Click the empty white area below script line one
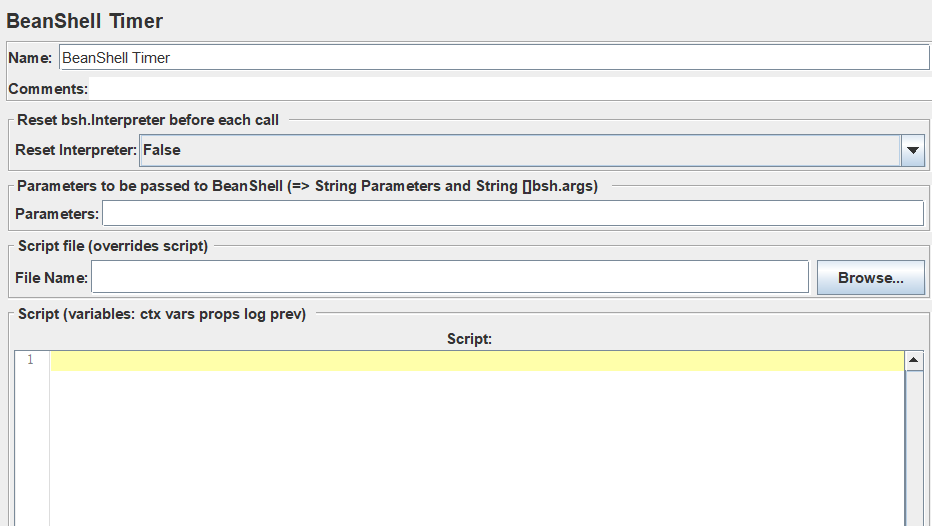The height and width of the screenshot is (526, 932). [x=477, y=448]
